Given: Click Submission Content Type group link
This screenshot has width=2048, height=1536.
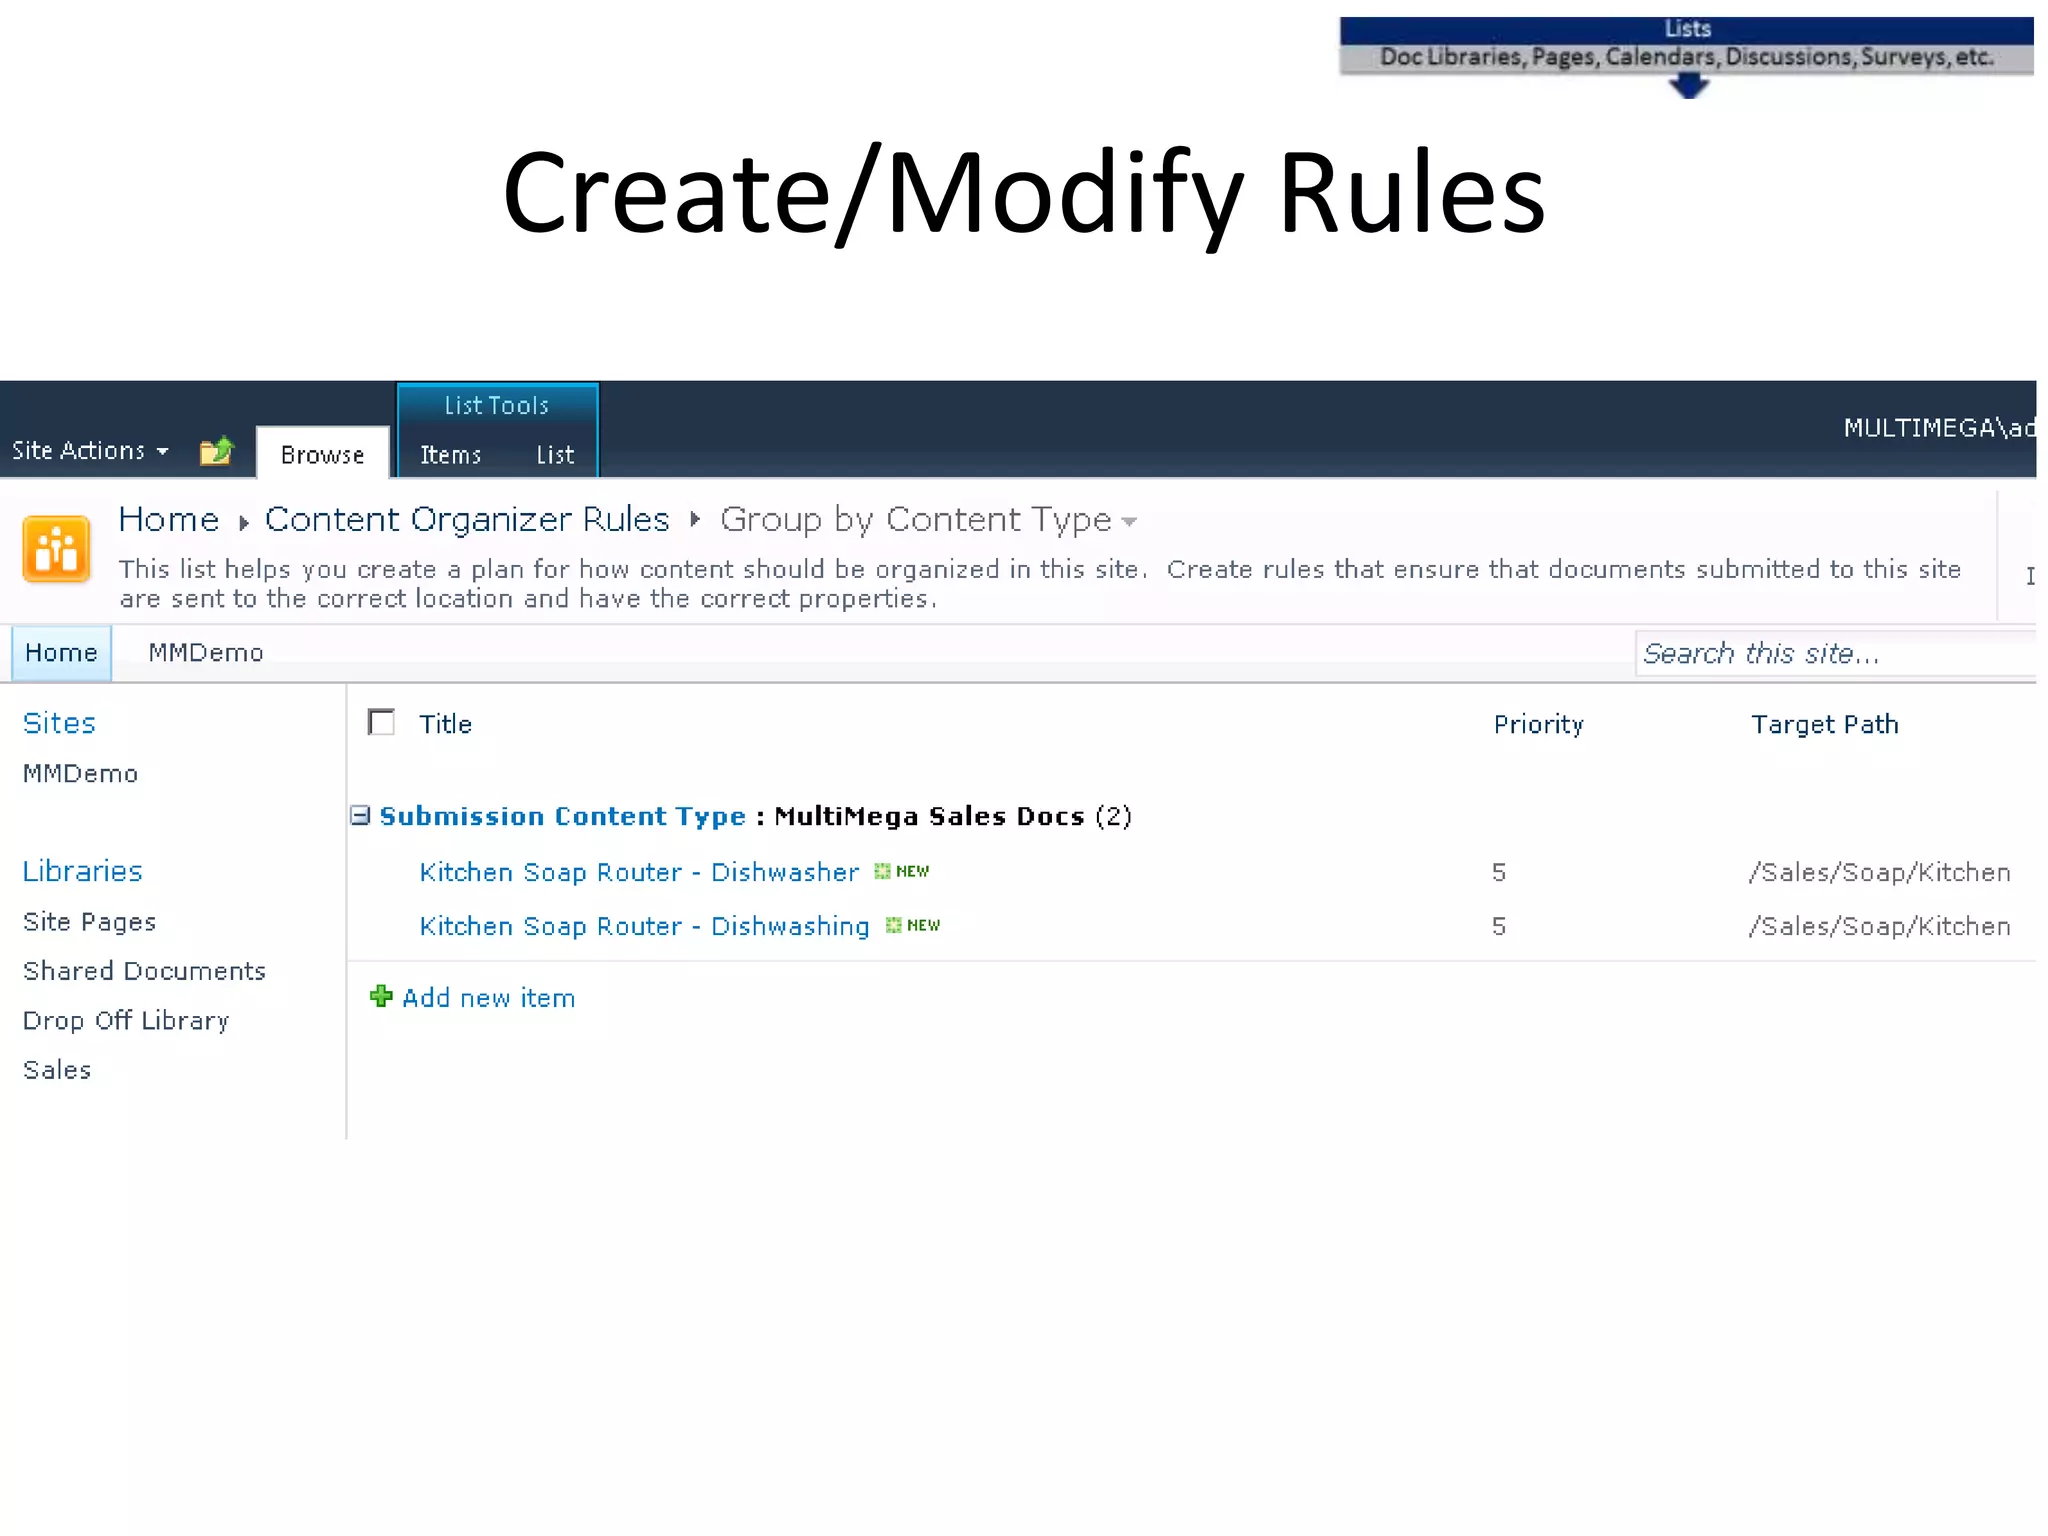Looking at the screenshot, I should point(563,816).
